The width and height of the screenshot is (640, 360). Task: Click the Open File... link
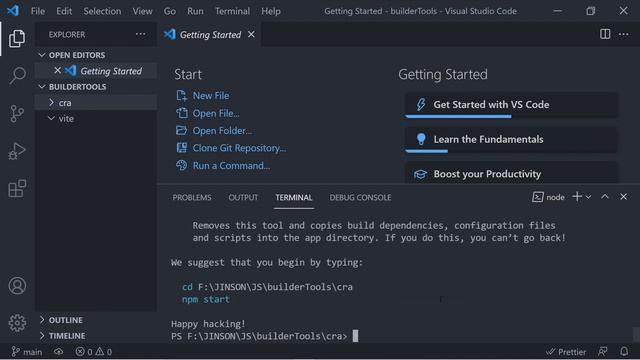point(216,113)
